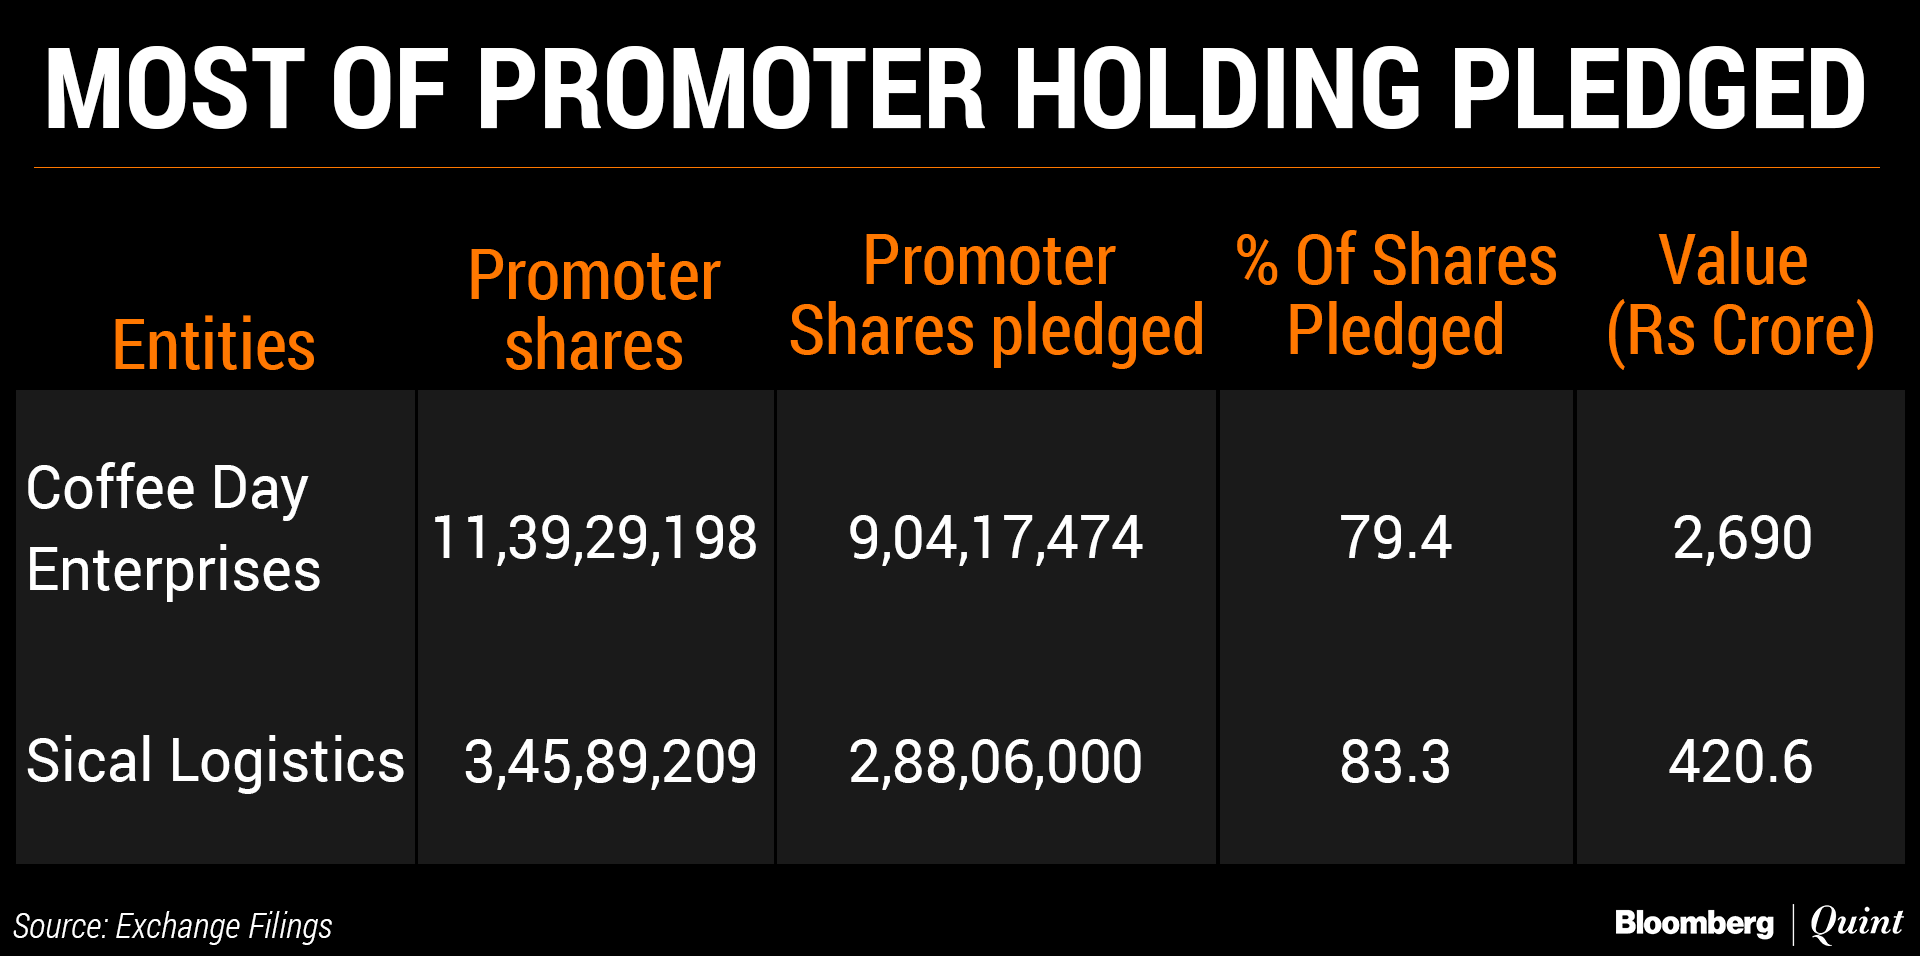Click the "Most of Promoter Holding Pledged" title

pyautogui.click(x=955, y=90)
